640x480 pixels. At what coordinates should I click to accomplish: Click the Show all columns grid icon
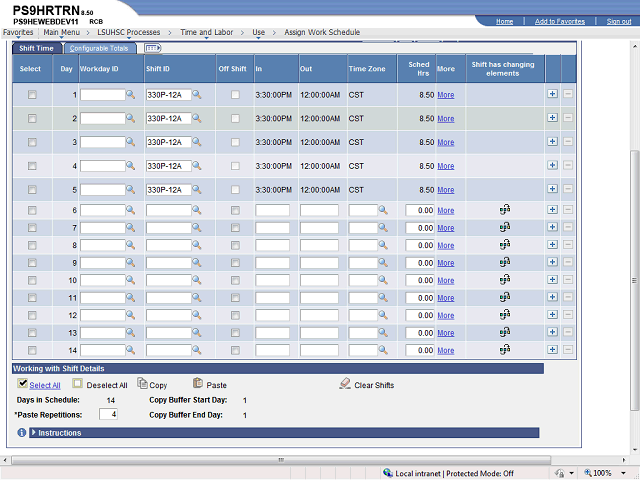coord(153,48)
